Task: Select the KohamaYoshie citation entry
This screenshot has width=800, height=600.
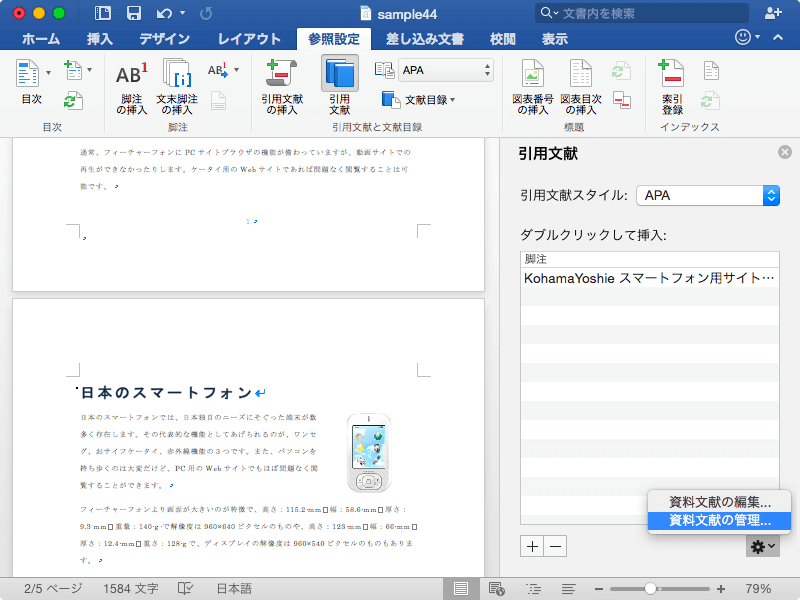Action: [x=649, y=278]
